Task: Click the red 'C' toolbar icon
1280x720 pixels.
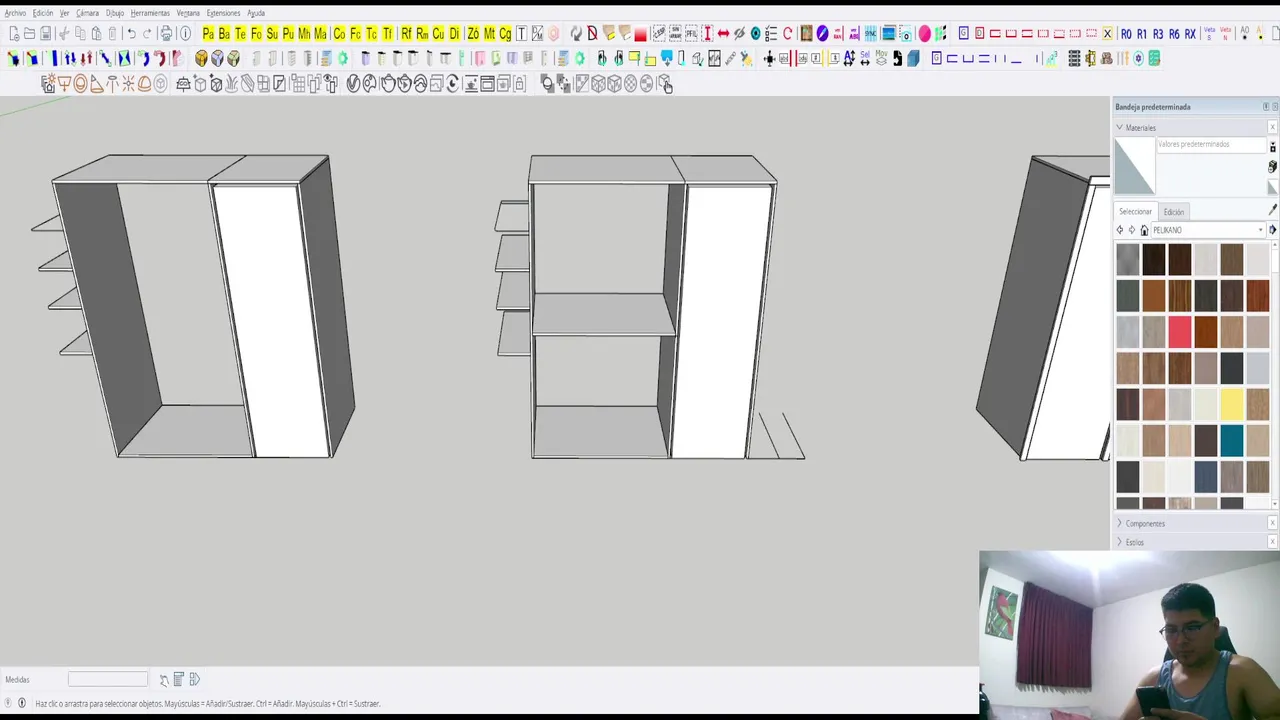Action: point(787,33)
